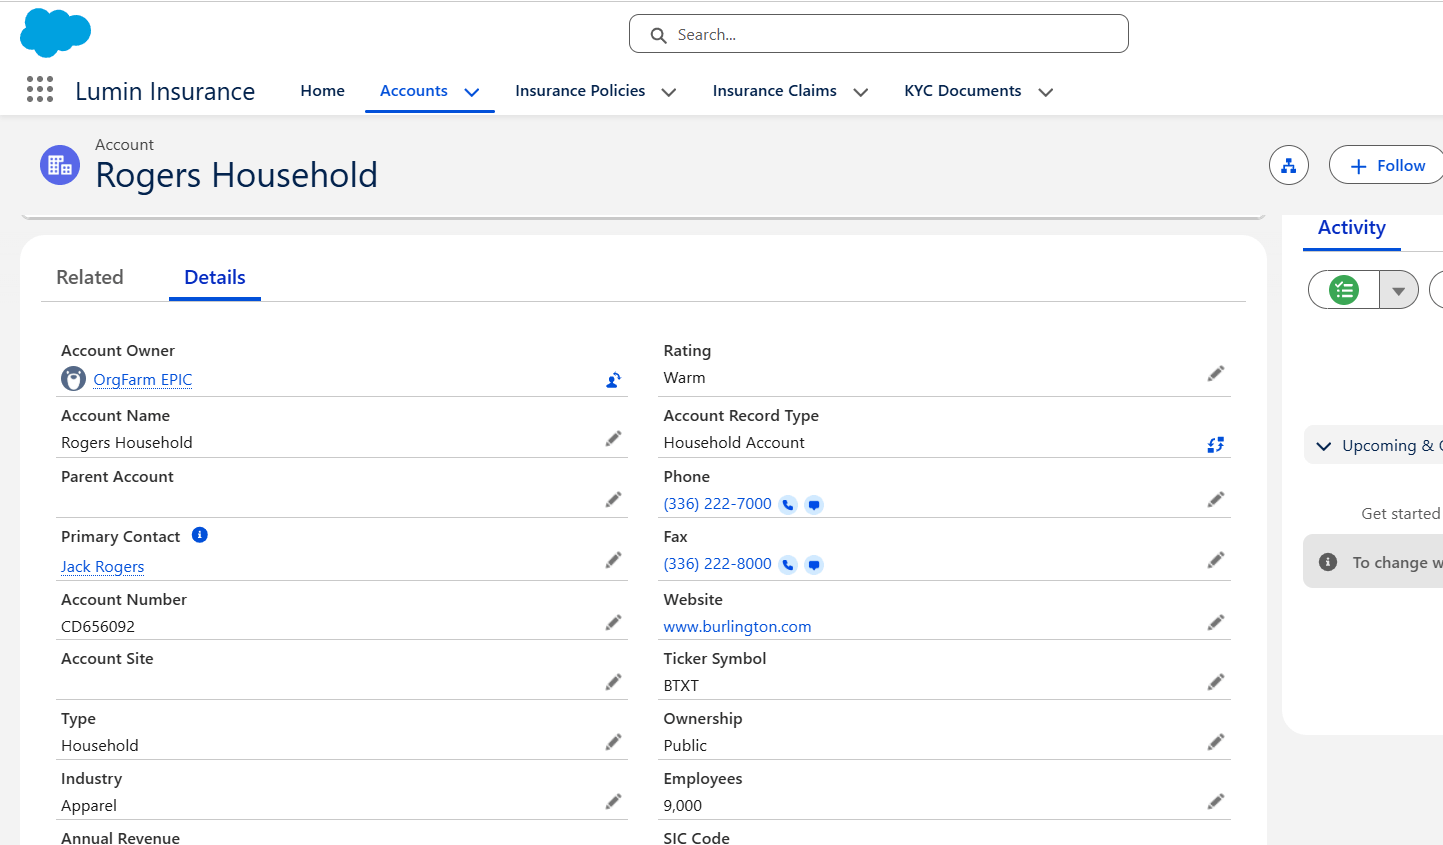Follow the Rogers Household account
Image resolution: width=1443 pixels, height=845 pixels.
pyautogui.click(x=1387, y=165)
